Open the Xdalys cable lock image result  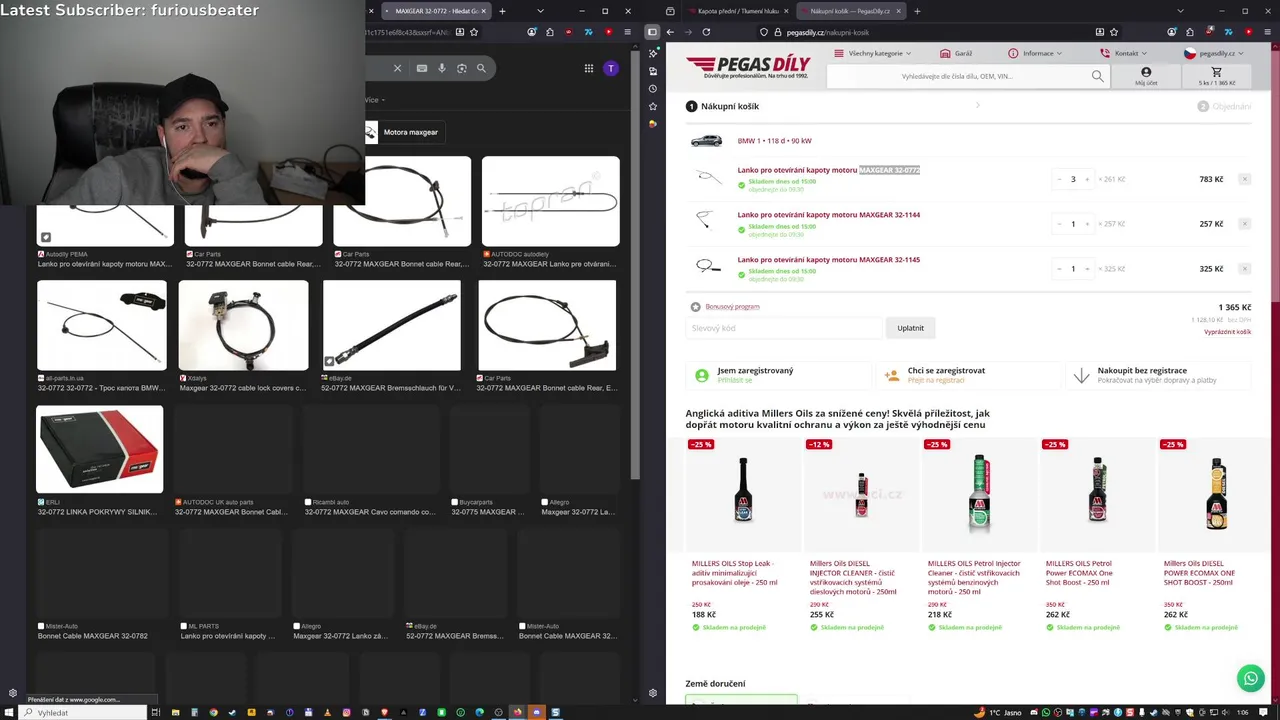click(244, 325)
